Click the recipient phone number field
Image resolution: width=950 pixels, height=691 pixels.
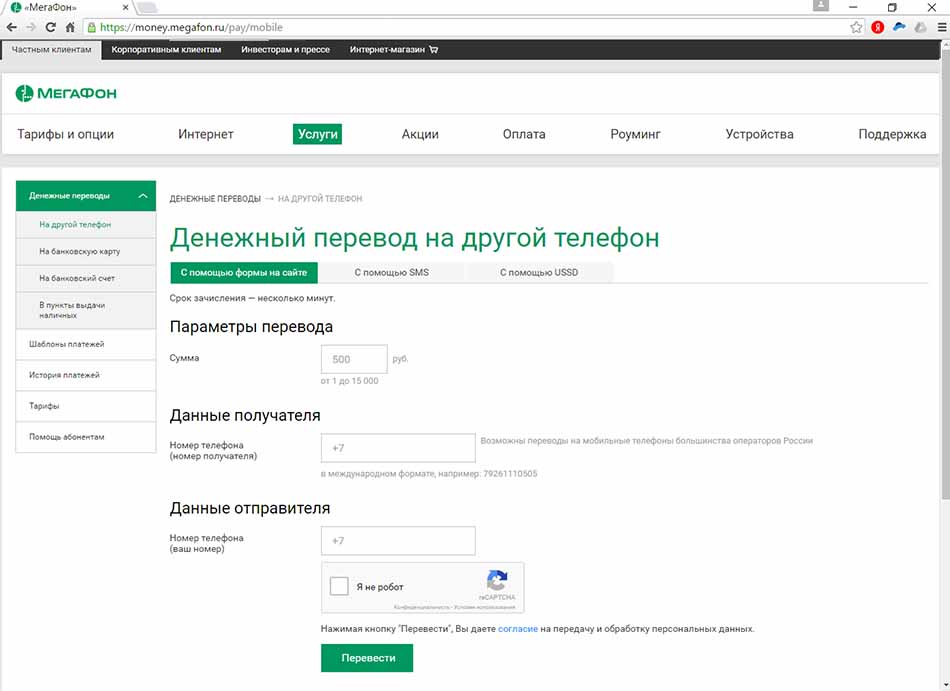(x=398, y=448)
